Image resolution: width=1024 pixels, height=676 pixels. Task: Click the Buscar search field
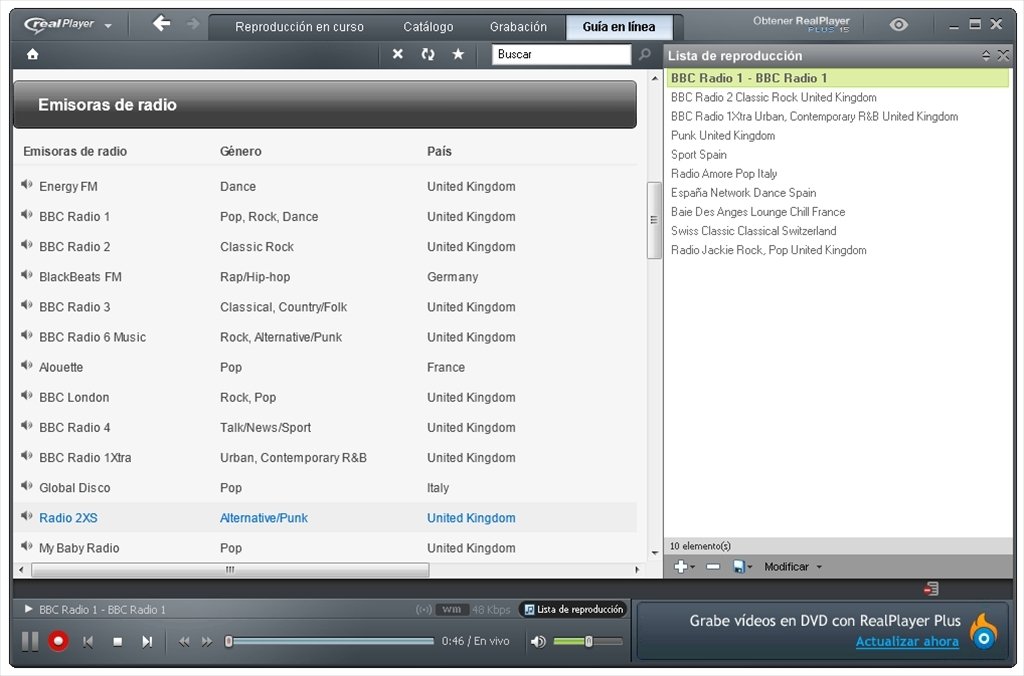coord(561,54)
